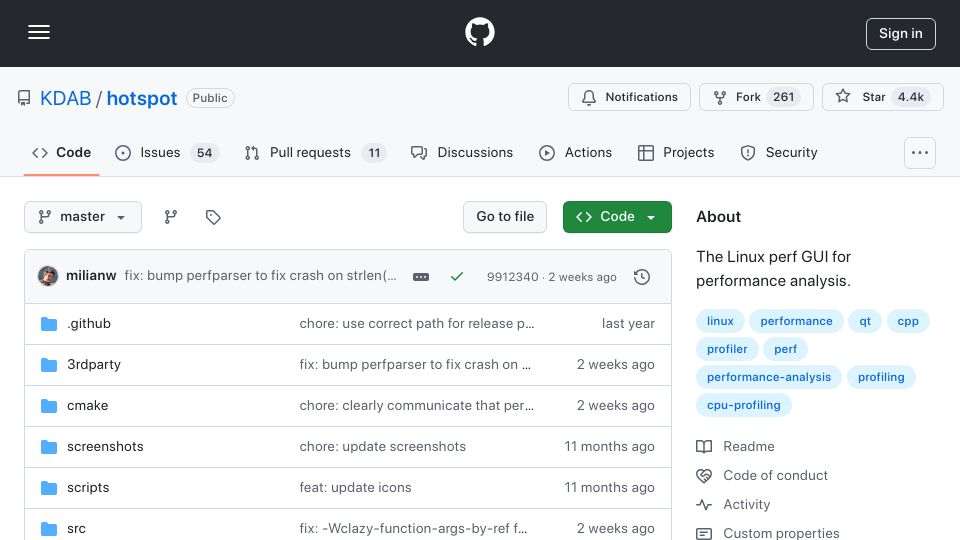Open the milianw author link
The height and width of the screenshot is (540, 960).
91,276
